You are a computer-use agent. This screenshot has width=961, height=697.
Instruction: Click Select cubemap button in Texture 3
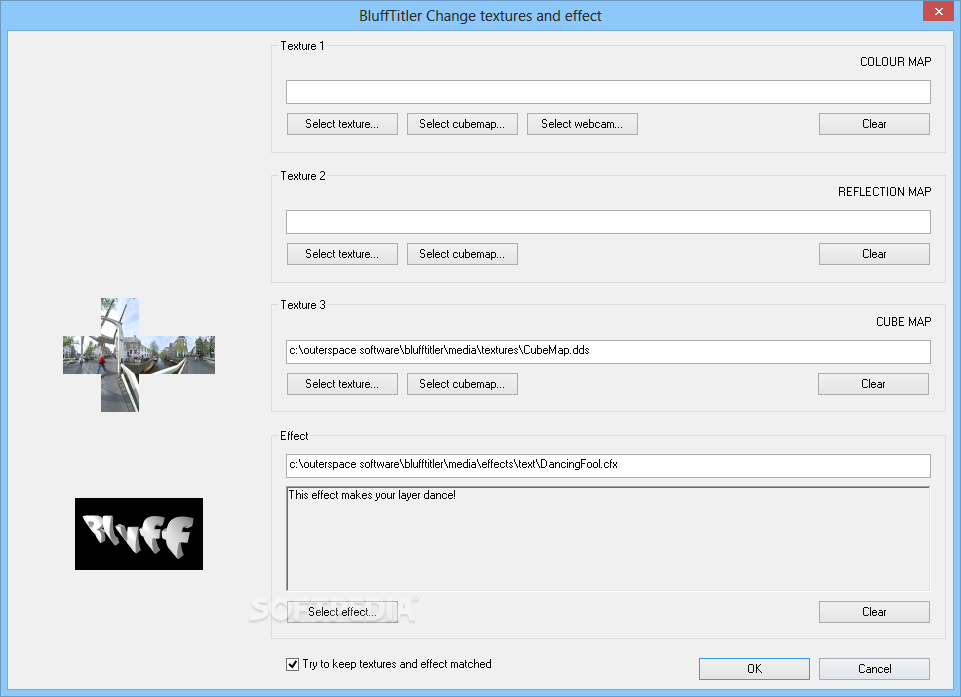pos(462,384)
